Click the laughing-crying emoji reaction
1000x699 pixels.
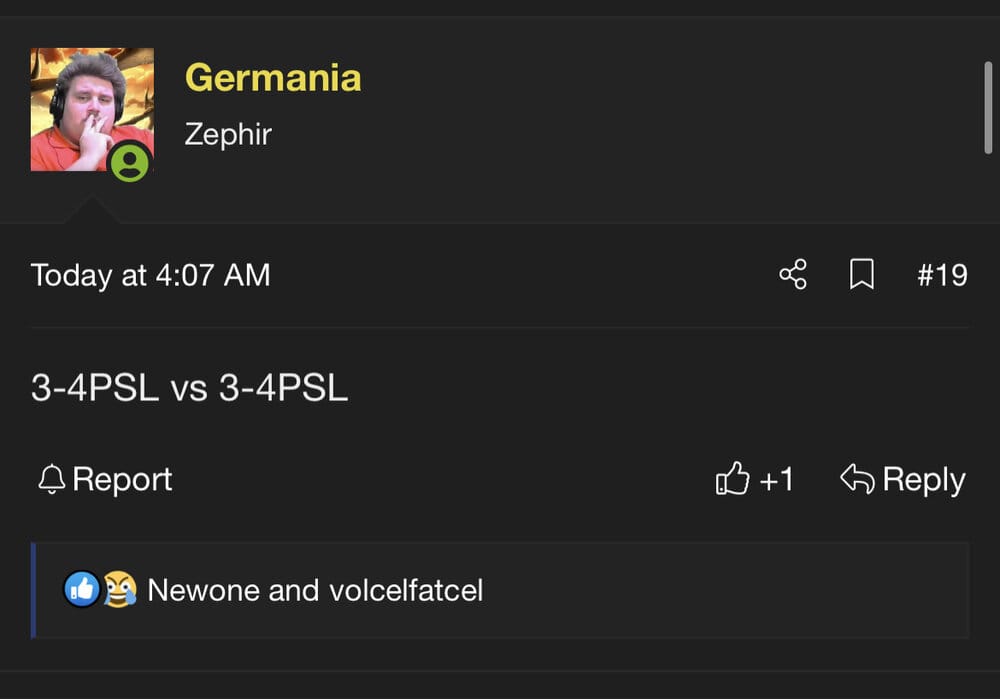(x=120, y=589)
